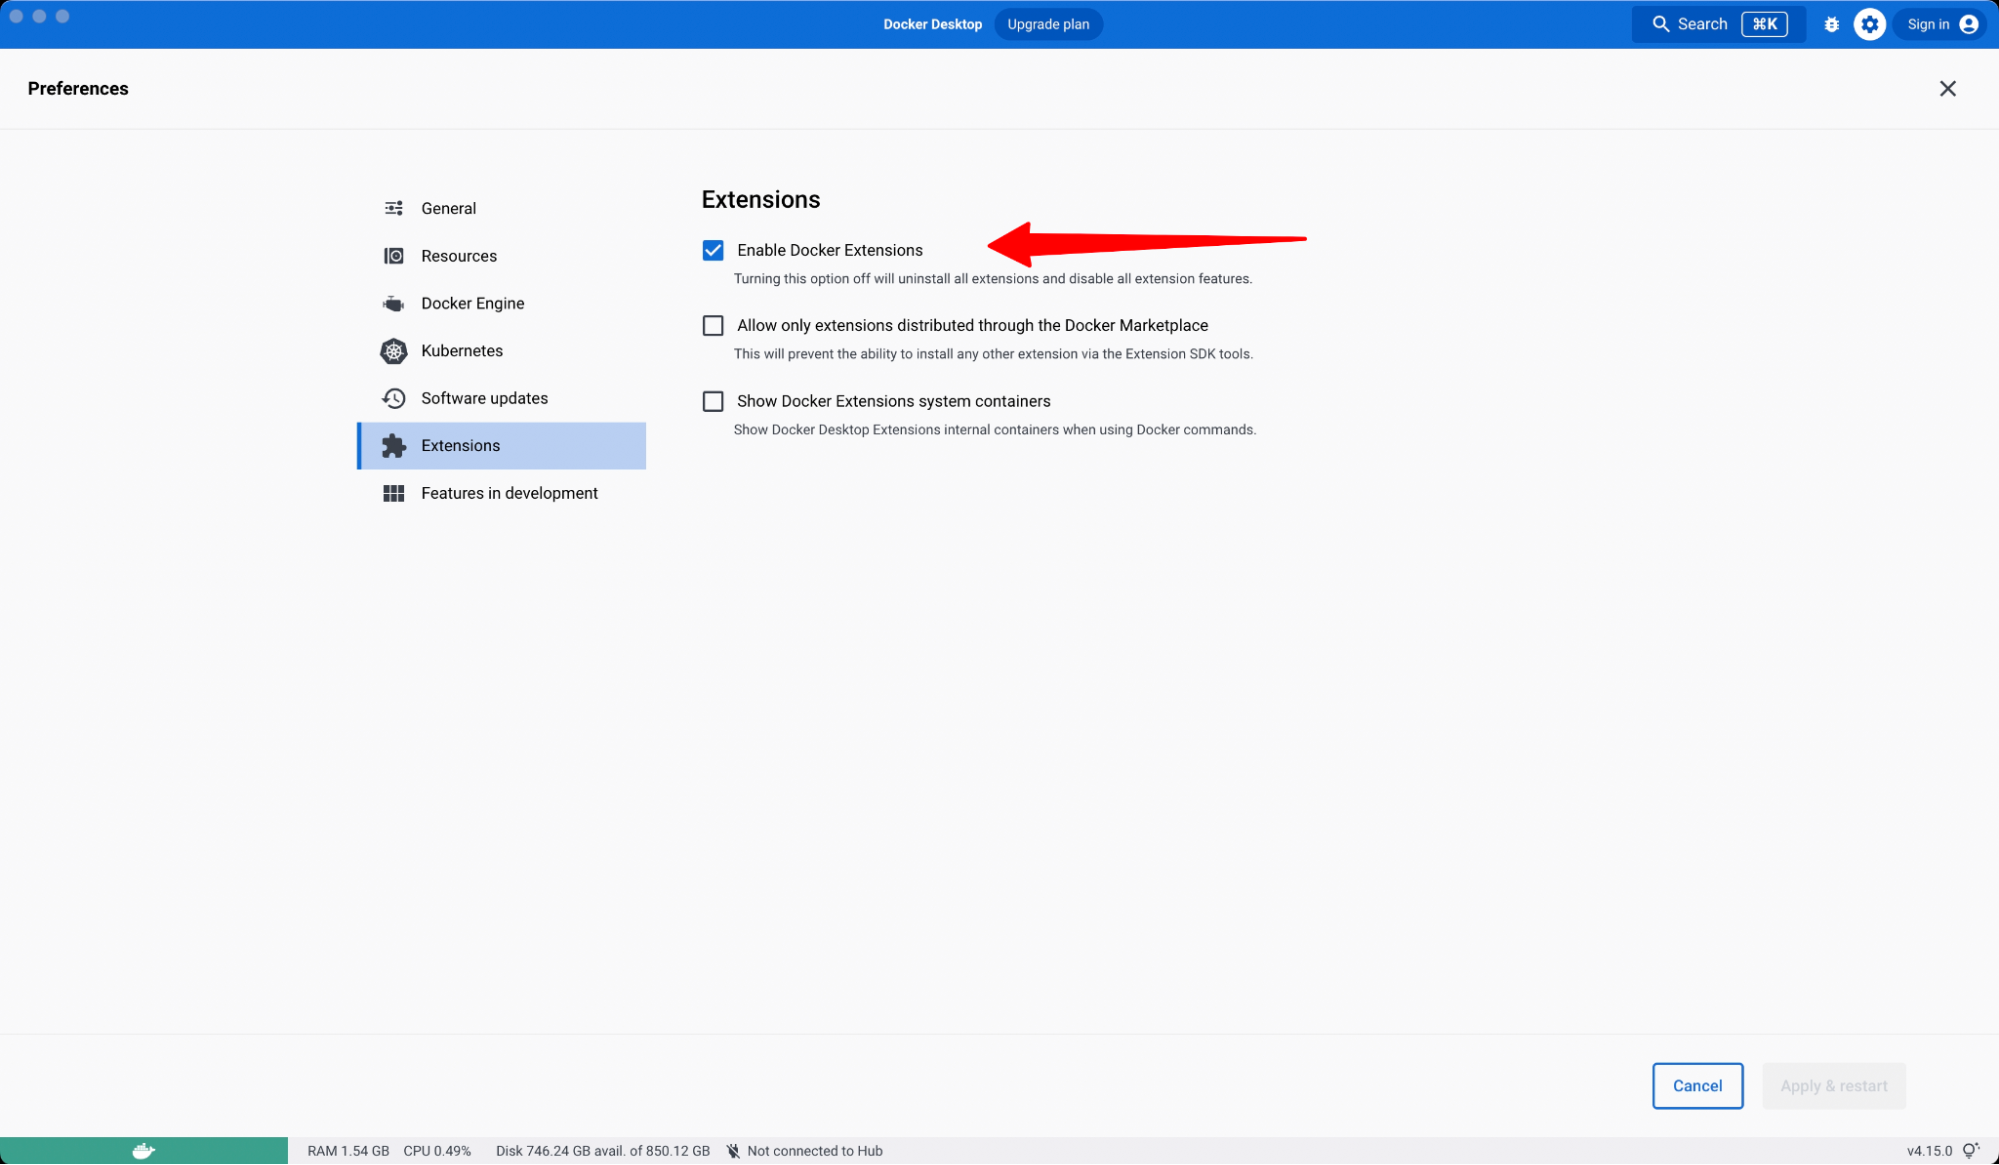Click Cancel to discard changes

1697,1085
